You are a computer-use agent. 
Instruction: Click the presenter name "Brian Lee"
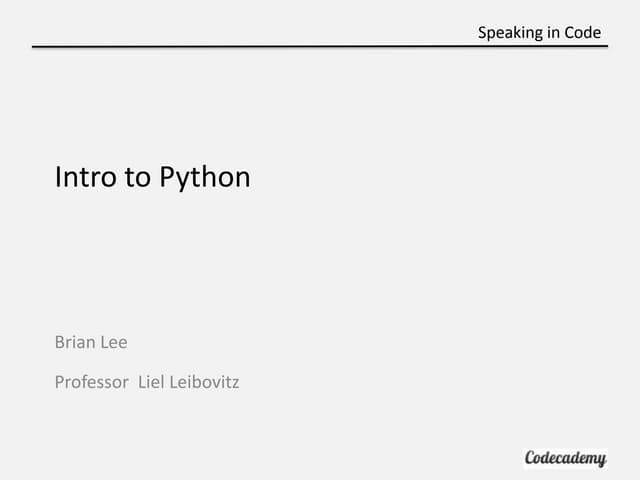point(91,342)
